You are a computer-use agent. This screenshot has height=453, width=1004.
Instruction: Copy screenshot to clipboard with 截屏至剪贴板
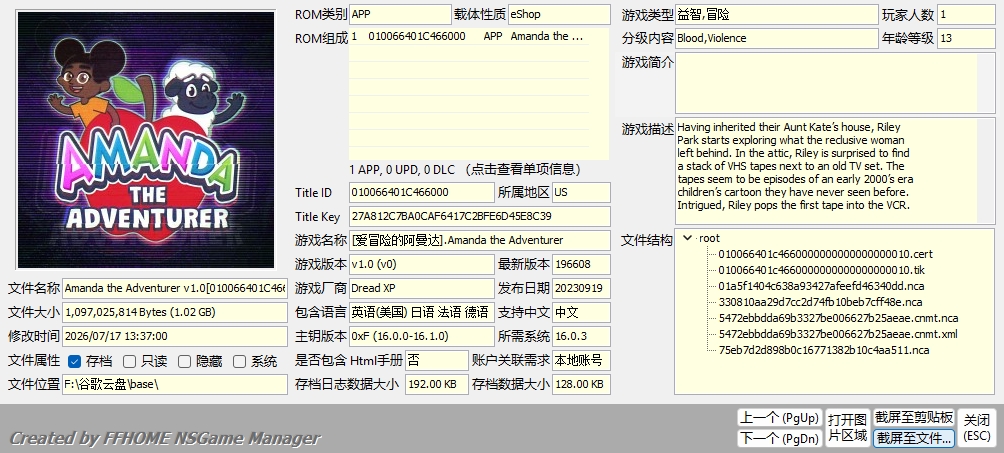click(x=914, y=418)
